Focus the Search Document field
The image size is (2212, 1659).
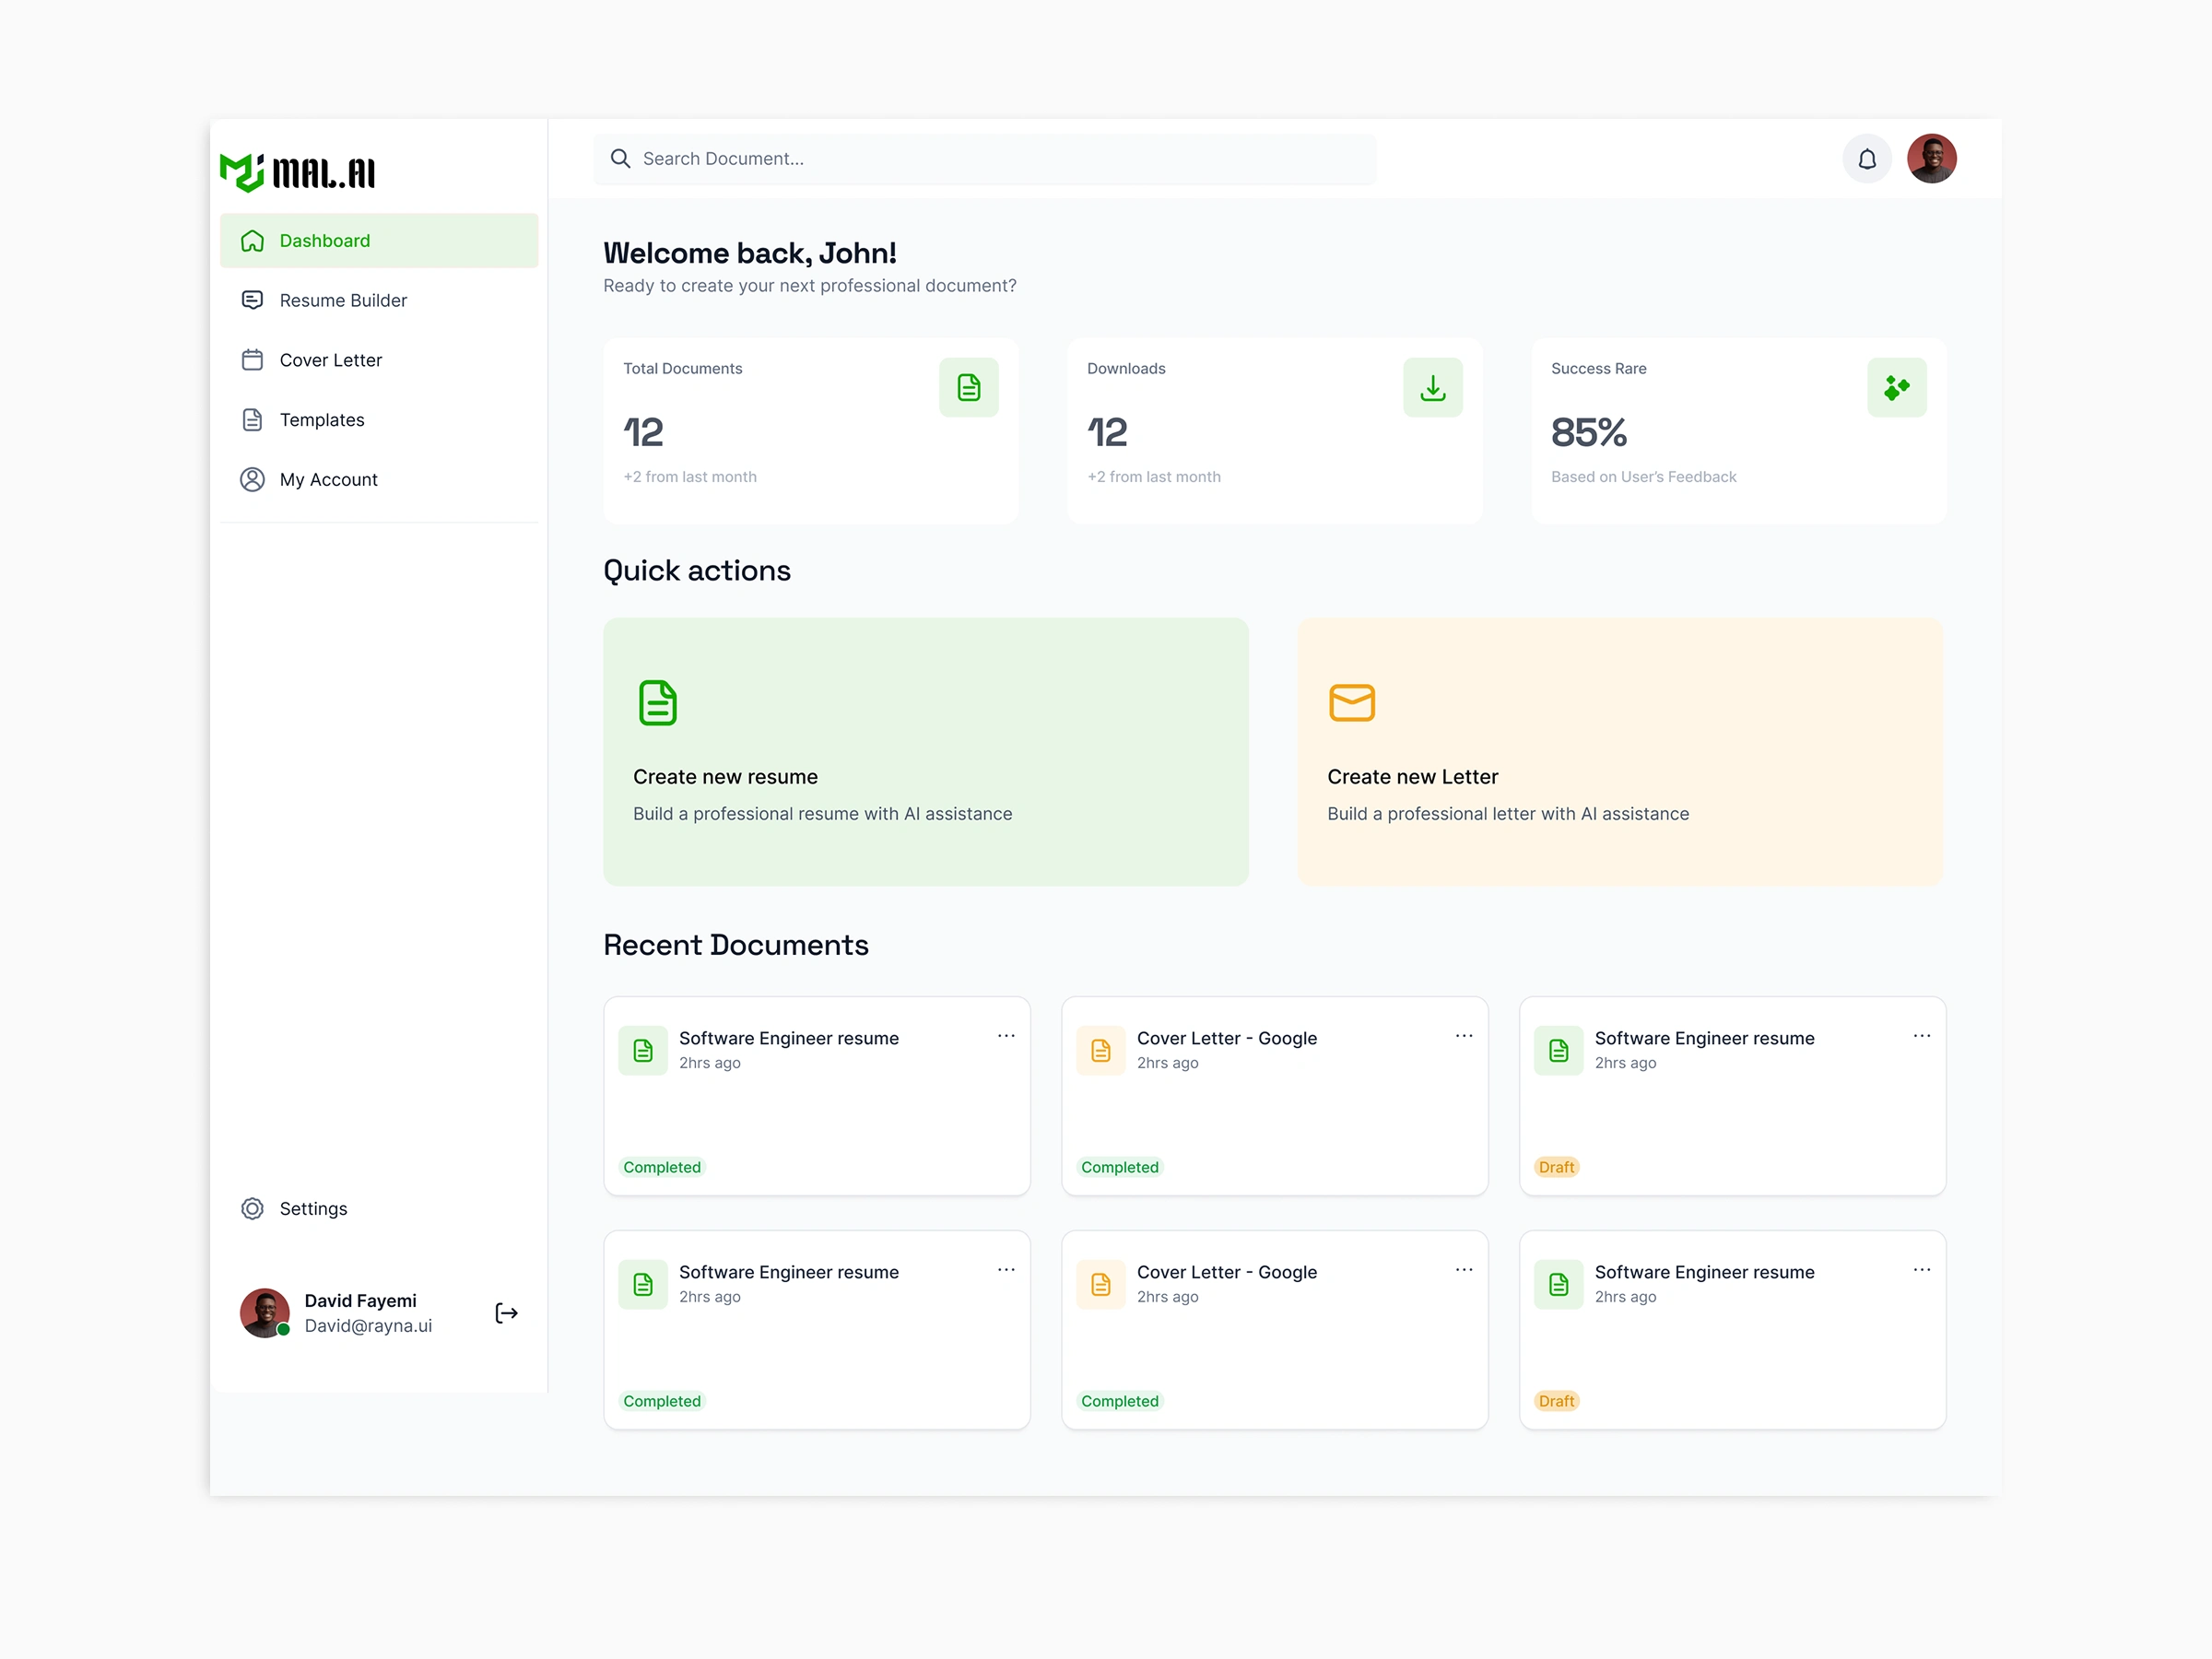tap(985, 159)
